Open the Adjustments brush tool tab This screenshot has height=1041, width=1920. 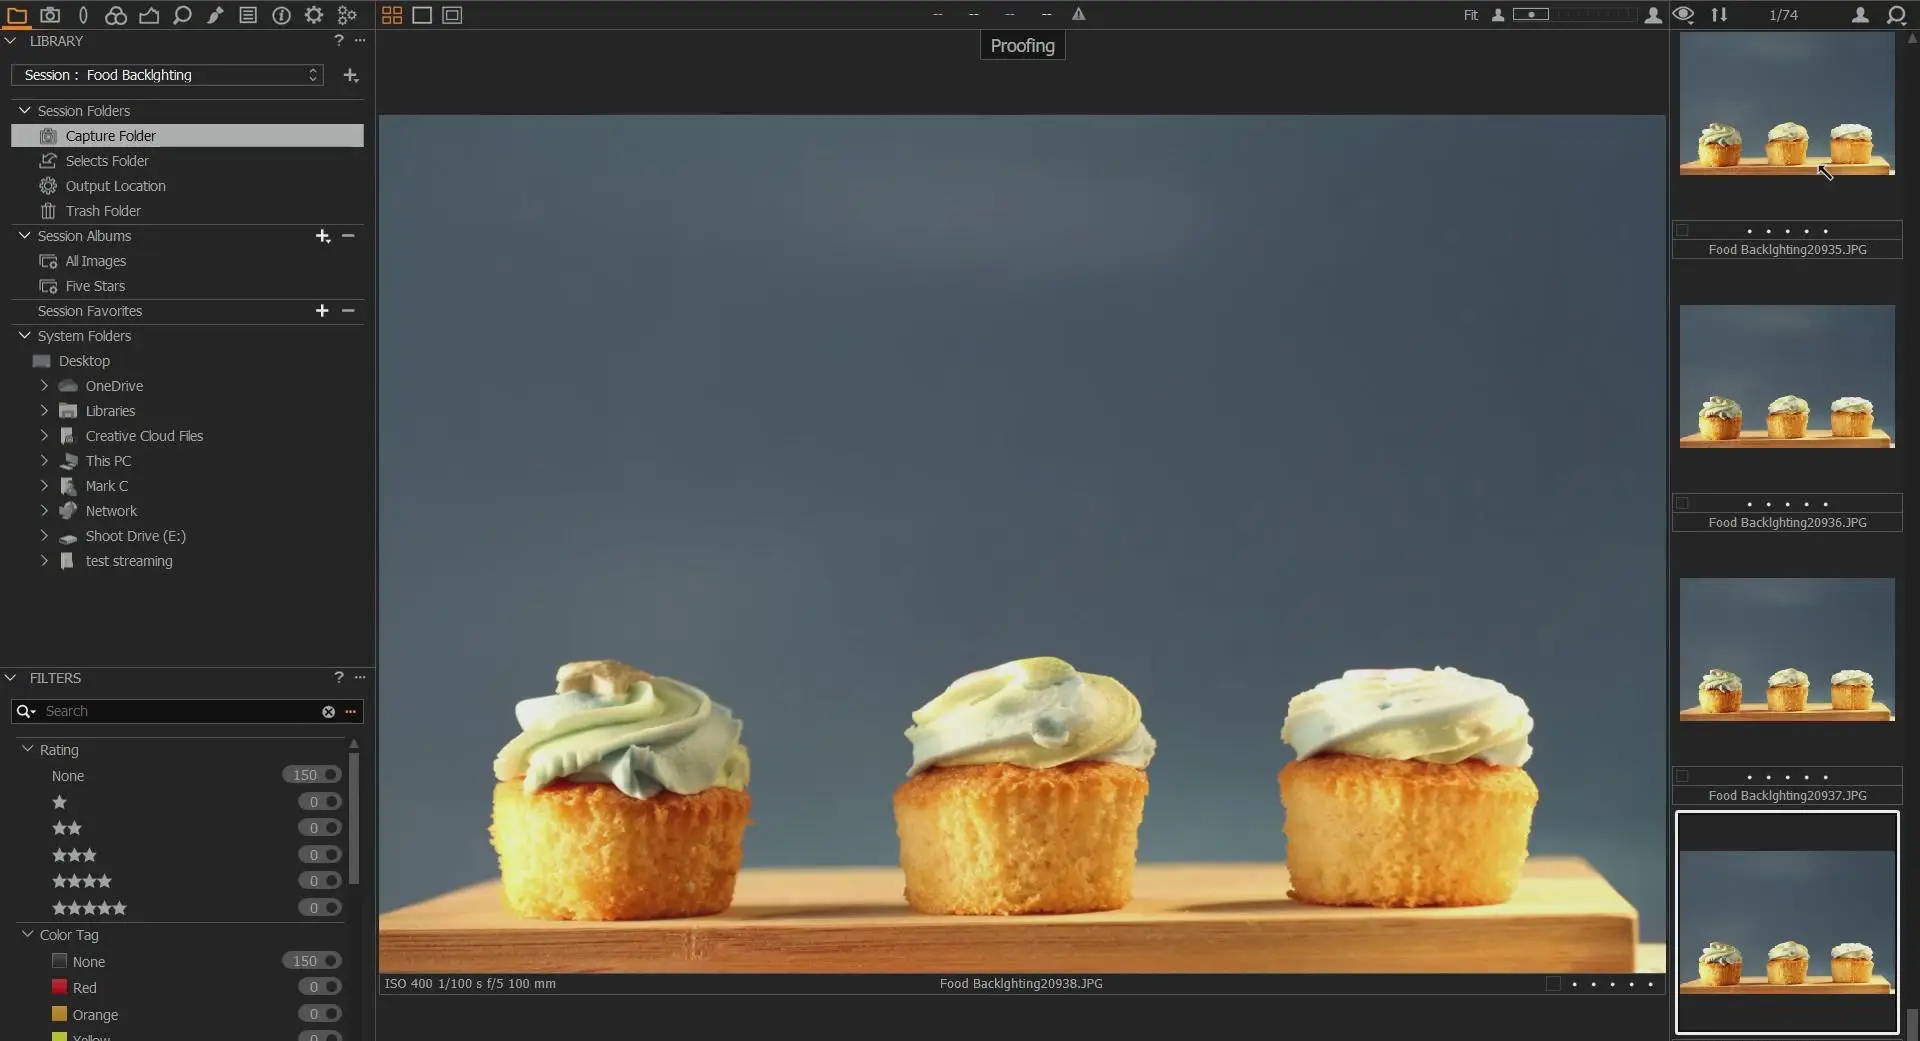(x=215, y=15)
